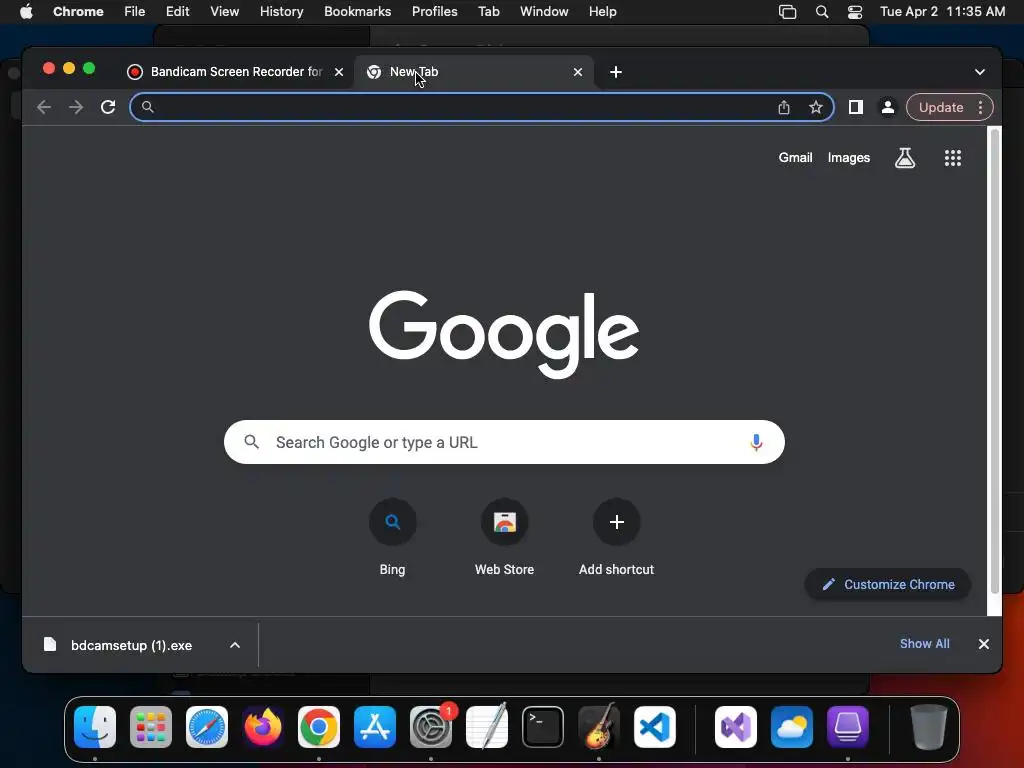1024x768 pixels.
Task: Open the Trash in the Dock
Action: 929,727
